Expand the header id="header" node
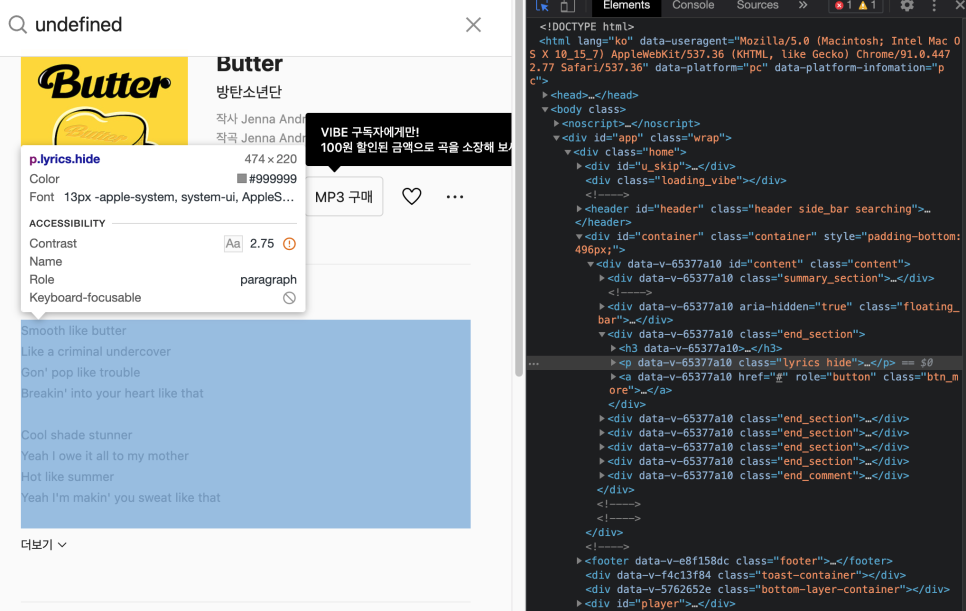 click(x=579, y=209)
